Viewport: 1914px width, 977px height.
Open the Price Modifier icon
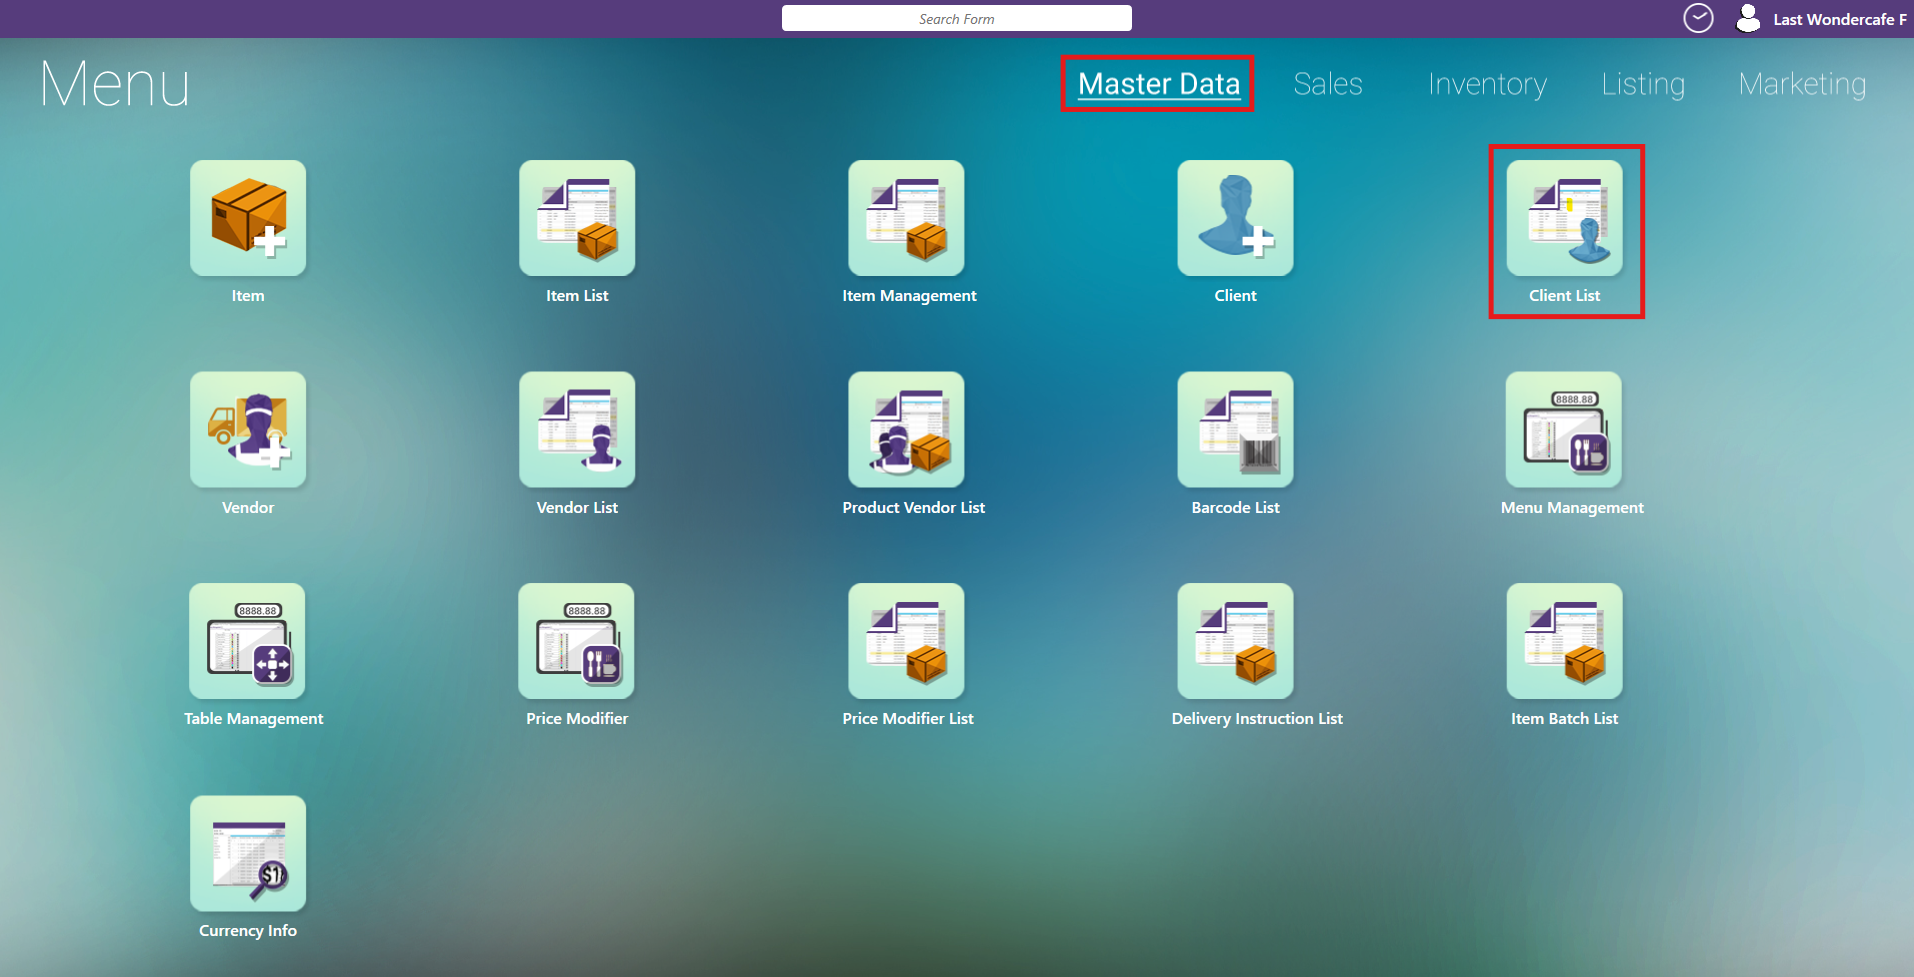(576, 642)
